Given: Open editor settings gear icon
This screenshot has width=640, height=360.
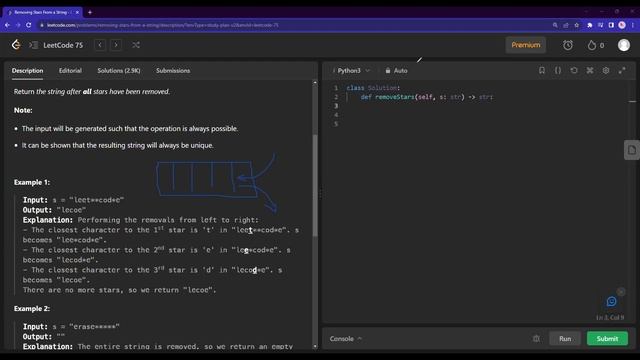Looking at the screenshot, I should (x=606, y=70).
